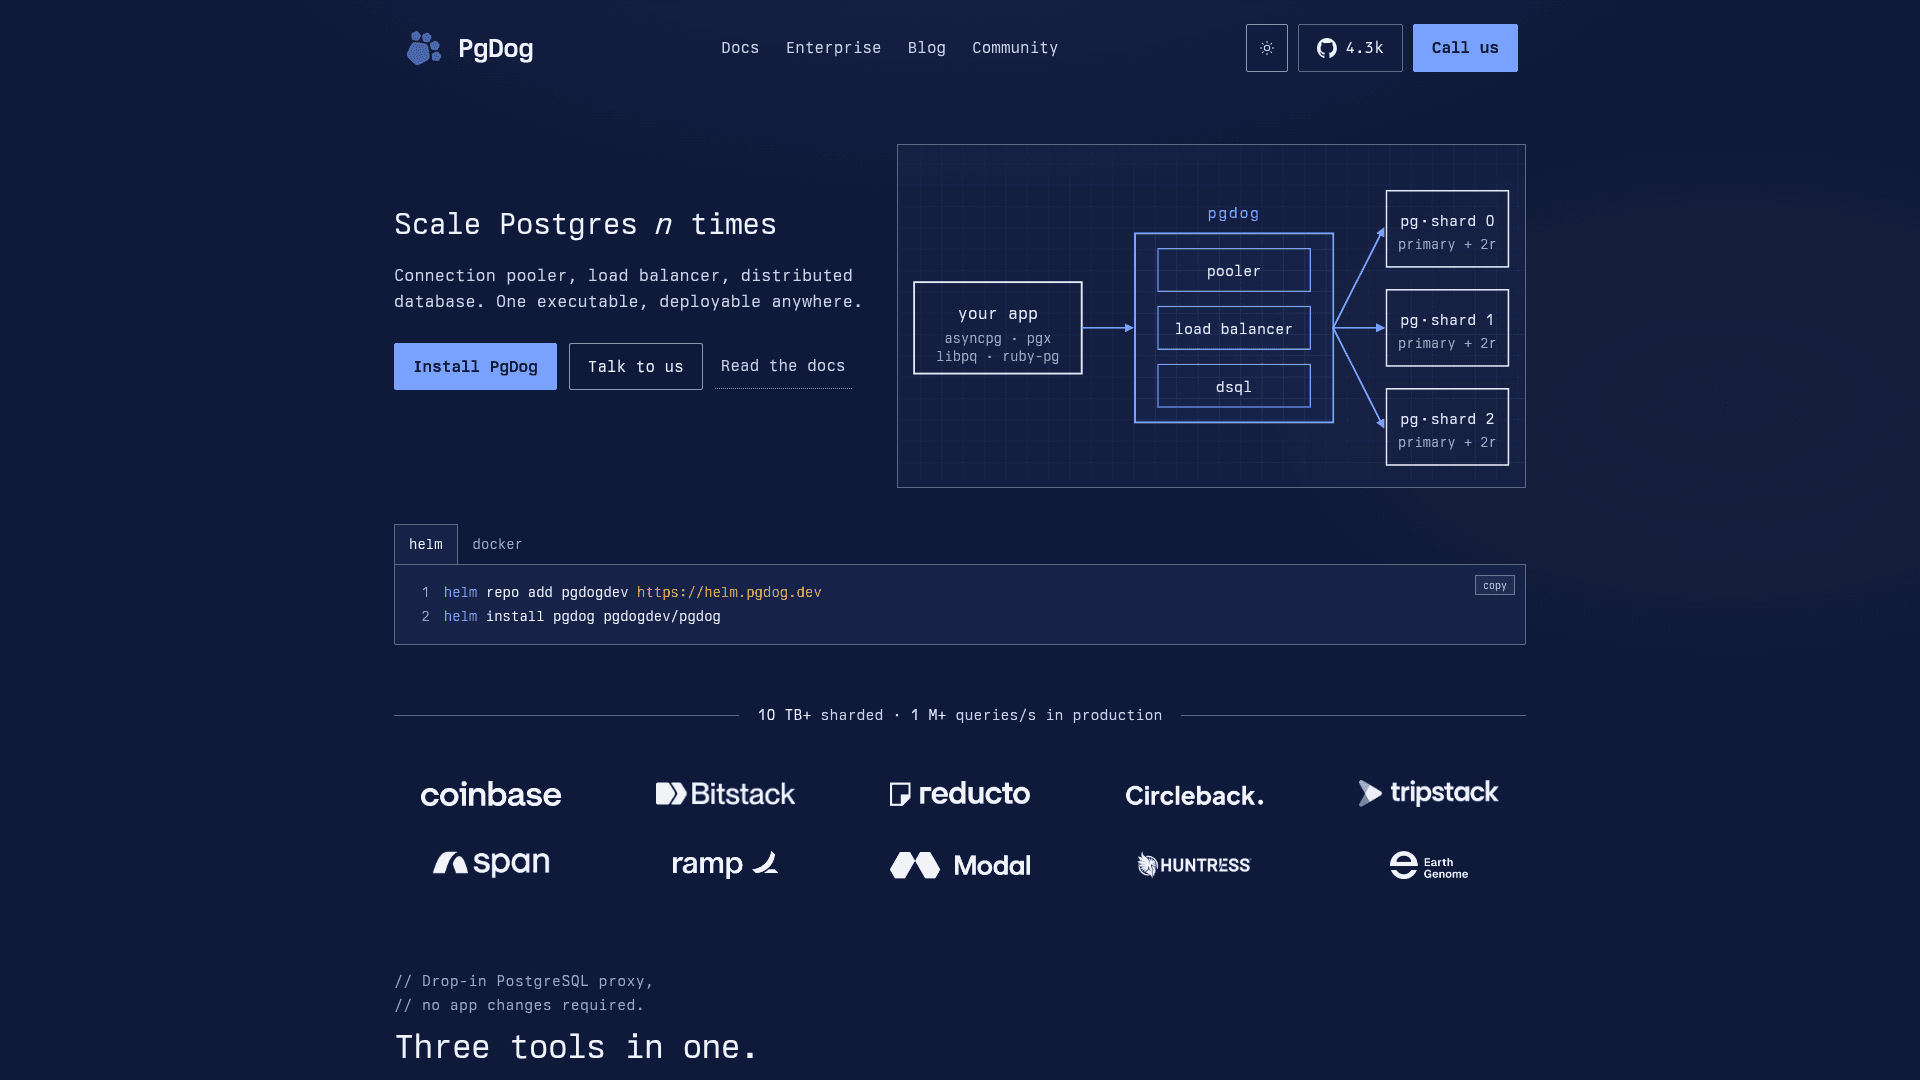This screenshot has height=1080, width=1920.
Task: Follow the Read the docs link
Action: pyautogui.click(x=783, y=366)
